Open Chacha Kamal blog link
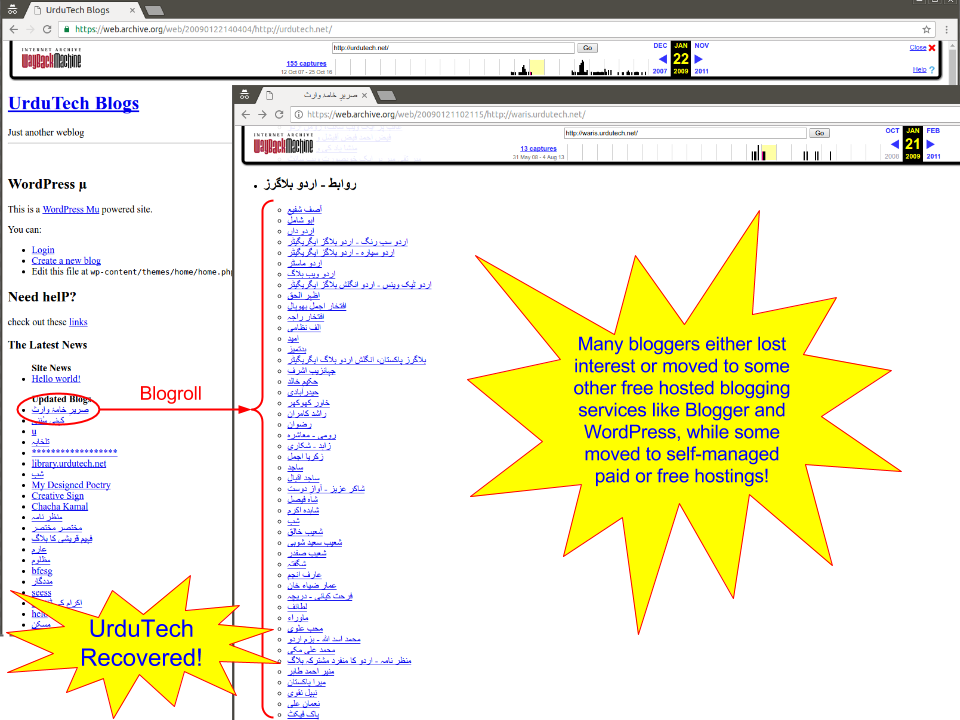The height and width of the screenshot is (720, 960). (59, 506)
